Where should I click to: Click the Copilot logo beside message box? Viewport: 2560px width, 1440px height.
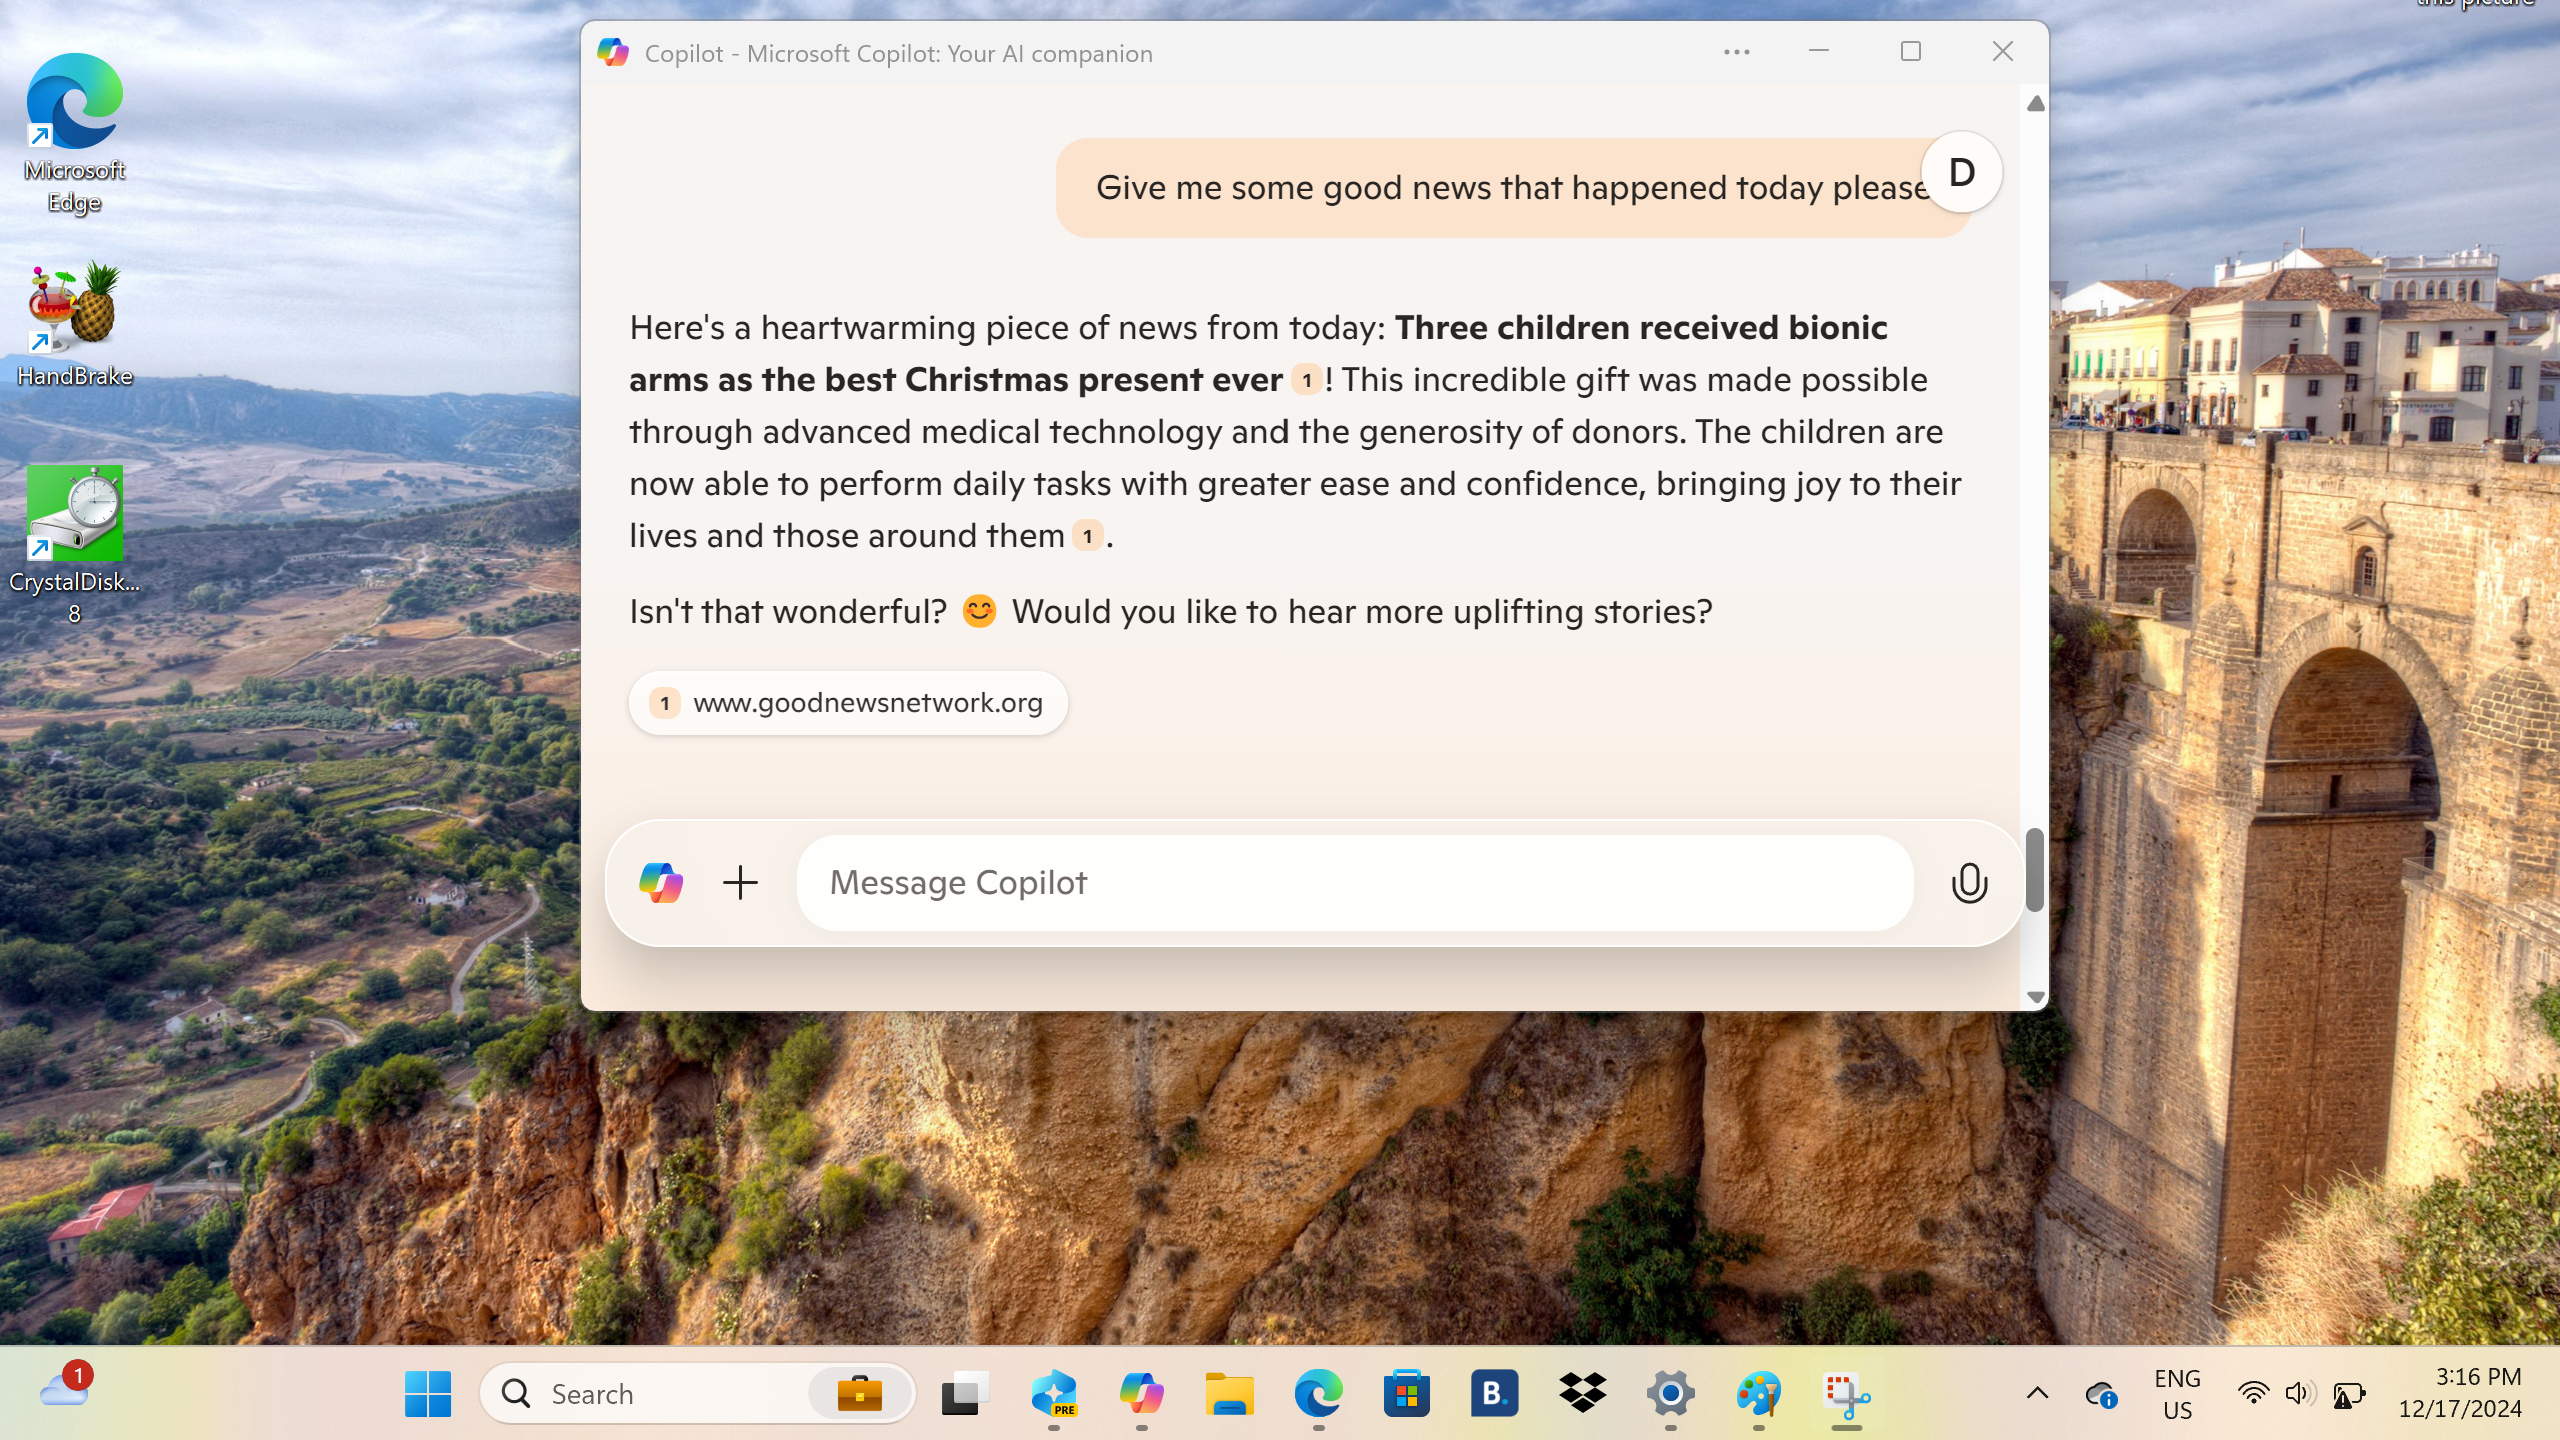[661, 883]
